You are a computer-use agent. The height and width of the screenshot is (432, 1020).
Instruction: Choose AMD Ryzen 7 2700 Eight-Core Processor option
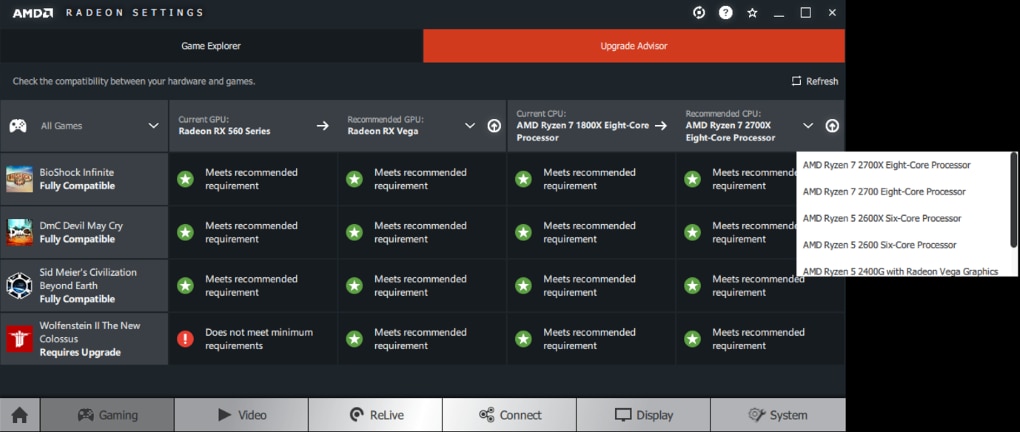tap(904, 191)
